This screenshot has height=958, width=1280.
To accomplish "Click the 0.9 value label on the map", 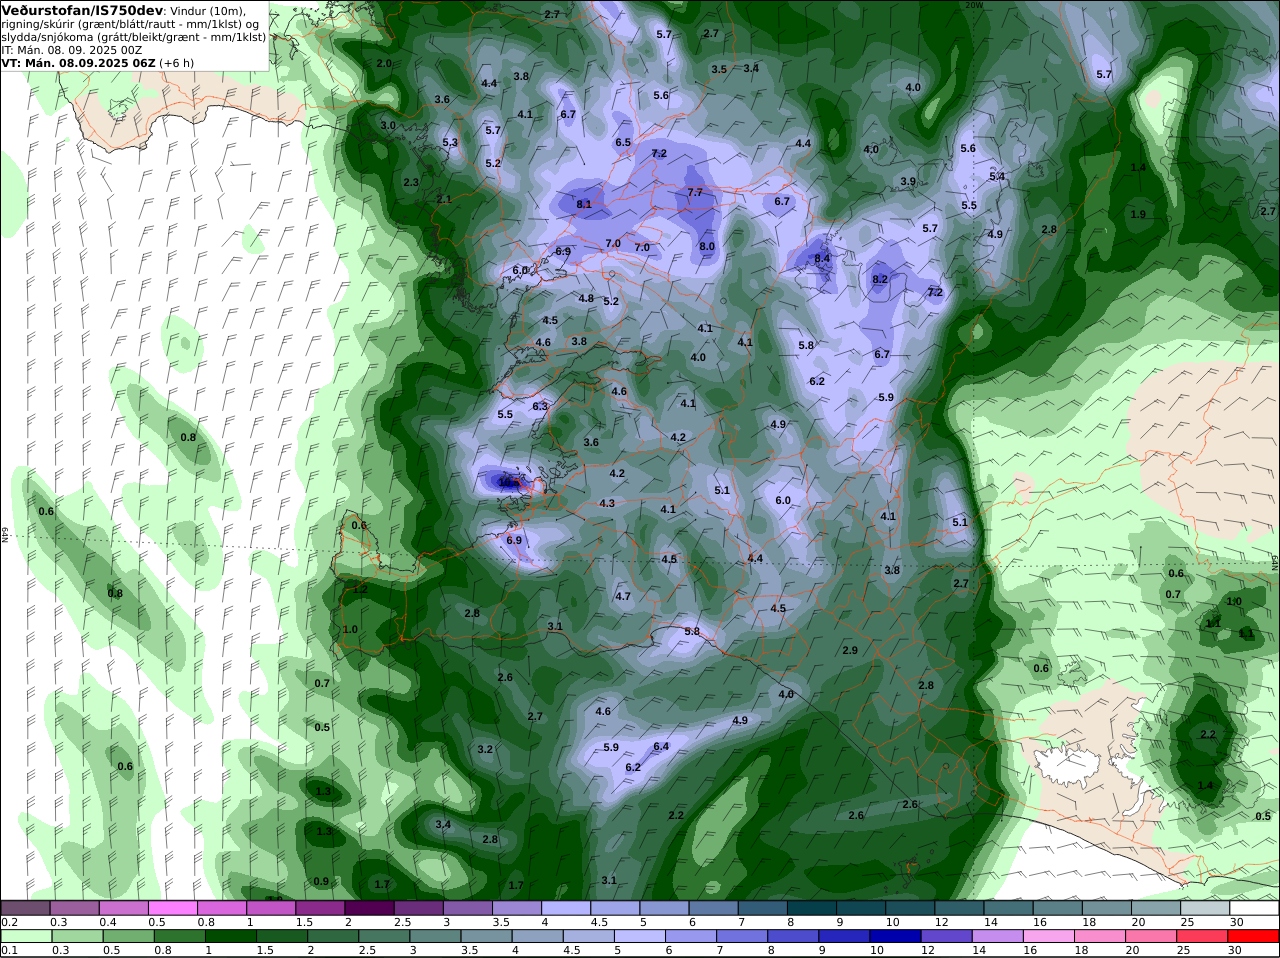I will point(321,881).
